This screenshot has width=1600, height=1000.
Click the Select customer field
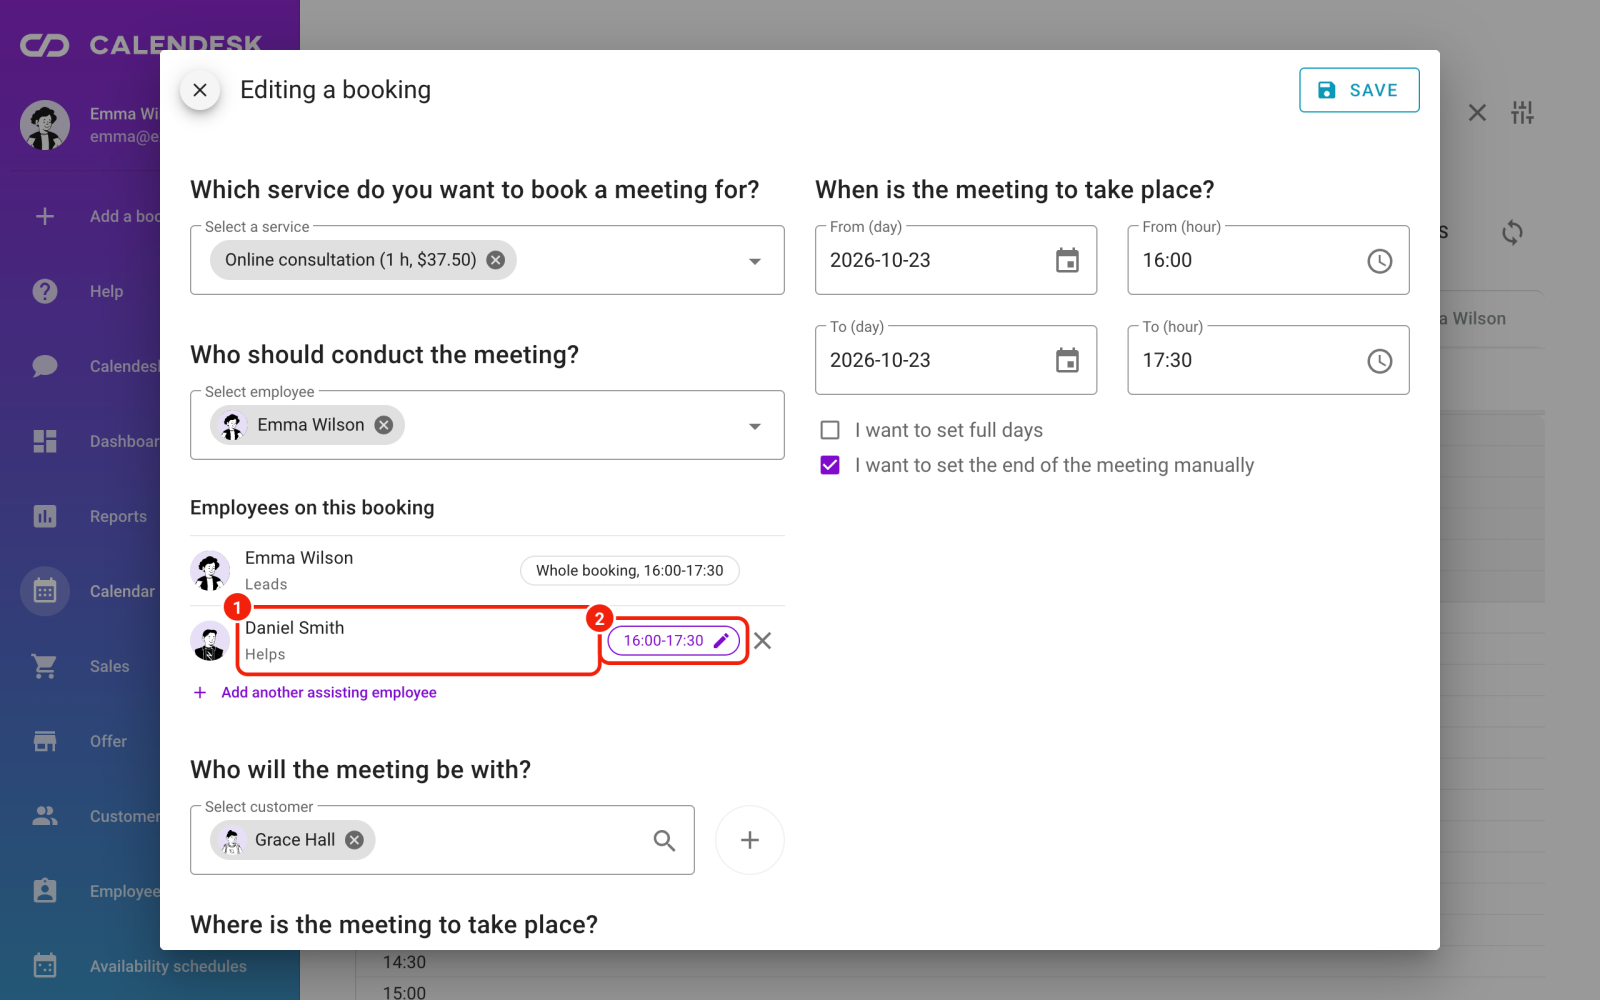pyautogui.click(x=442, y=840)
